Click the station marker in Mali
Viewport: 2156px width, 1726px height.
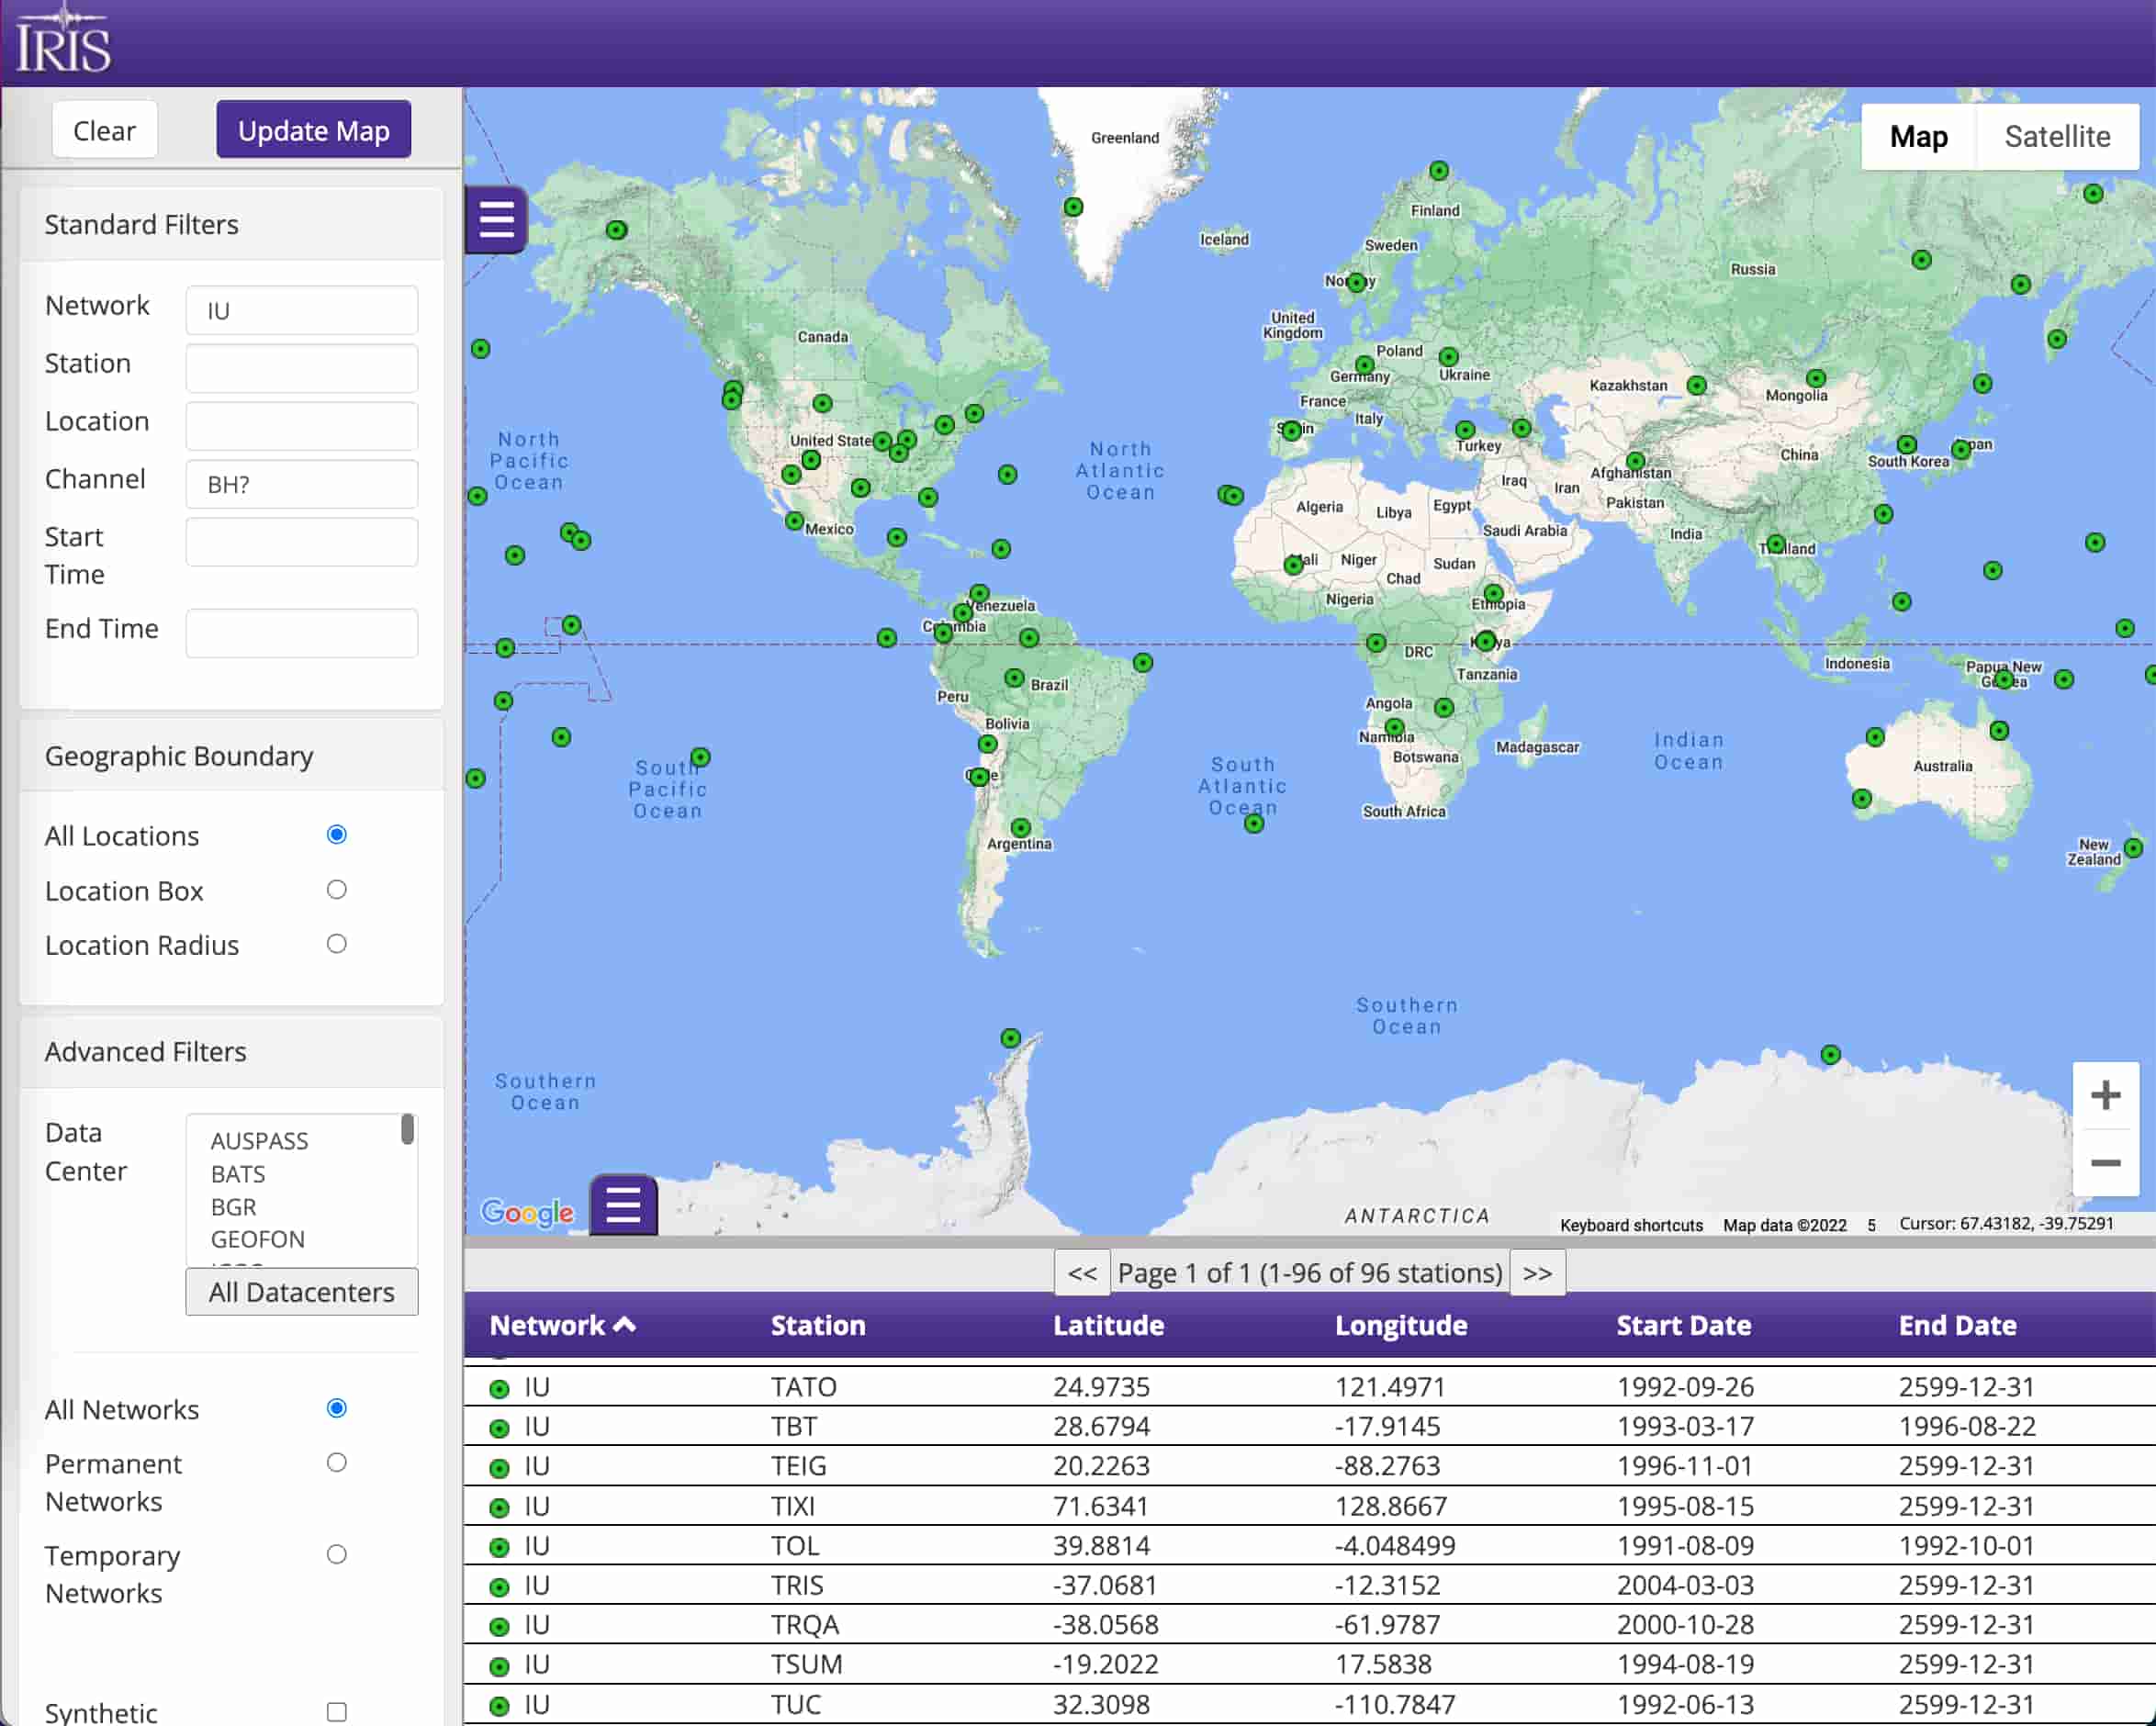click(x=1293, y=565)
